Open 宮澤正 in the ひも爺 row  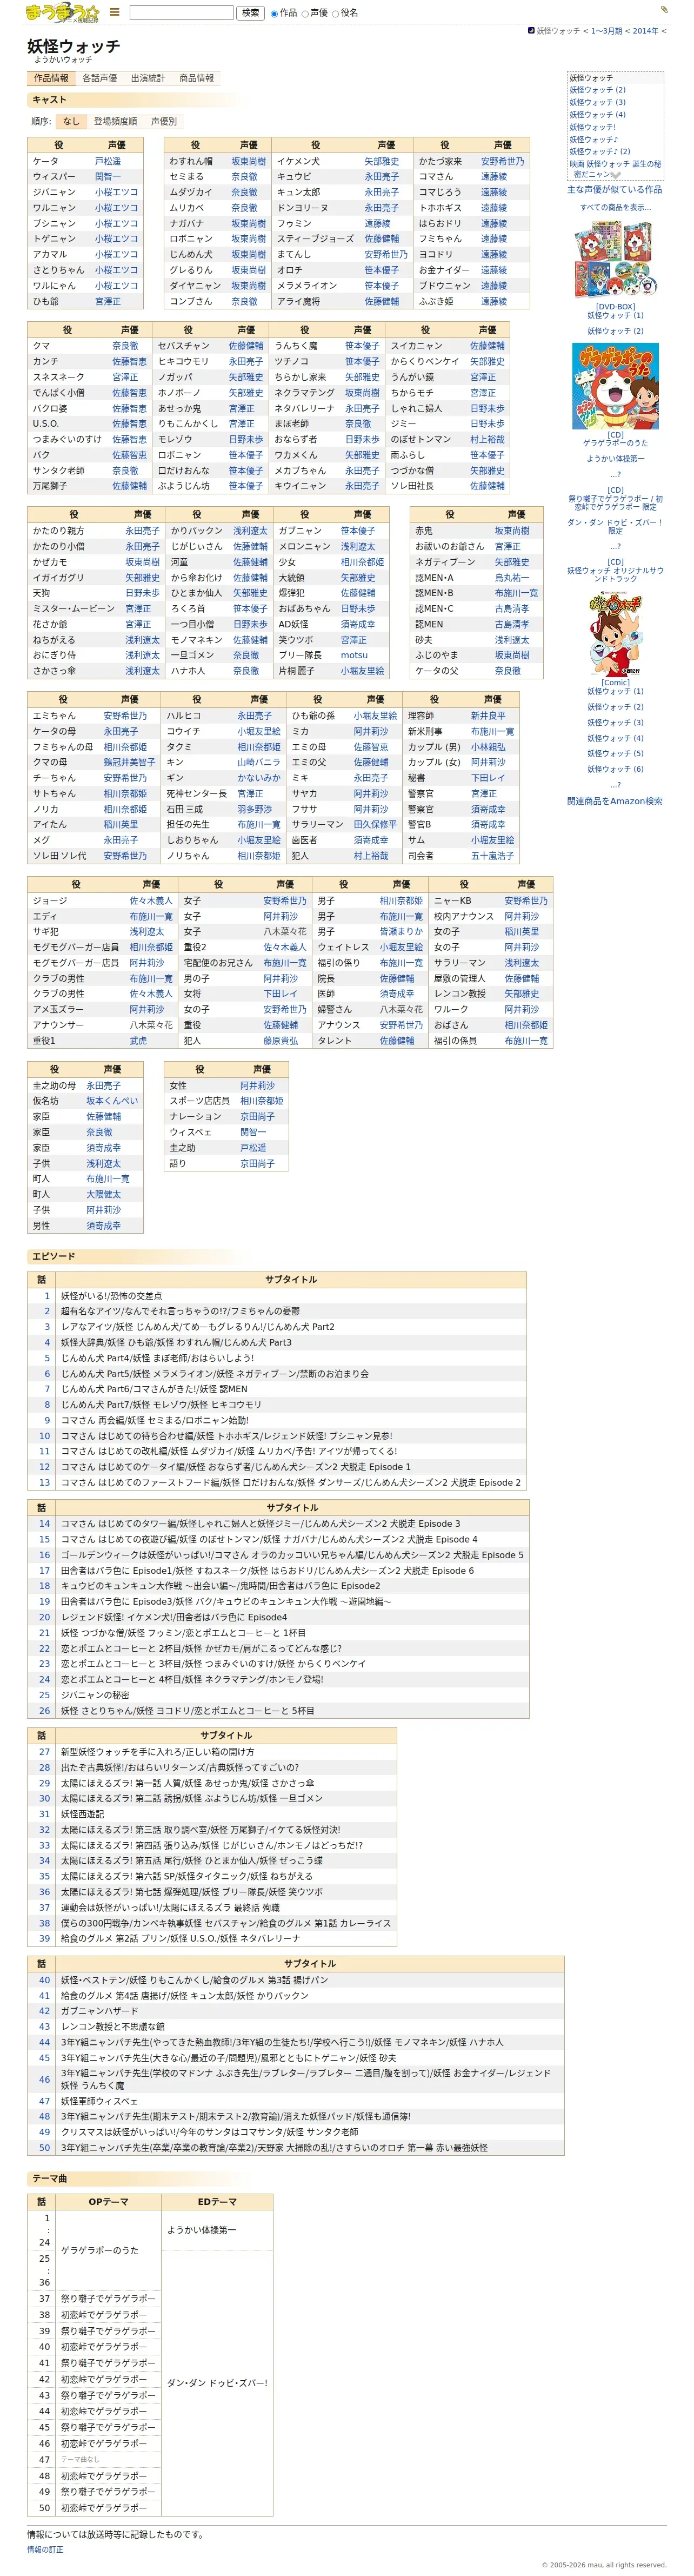pos(108,301)
